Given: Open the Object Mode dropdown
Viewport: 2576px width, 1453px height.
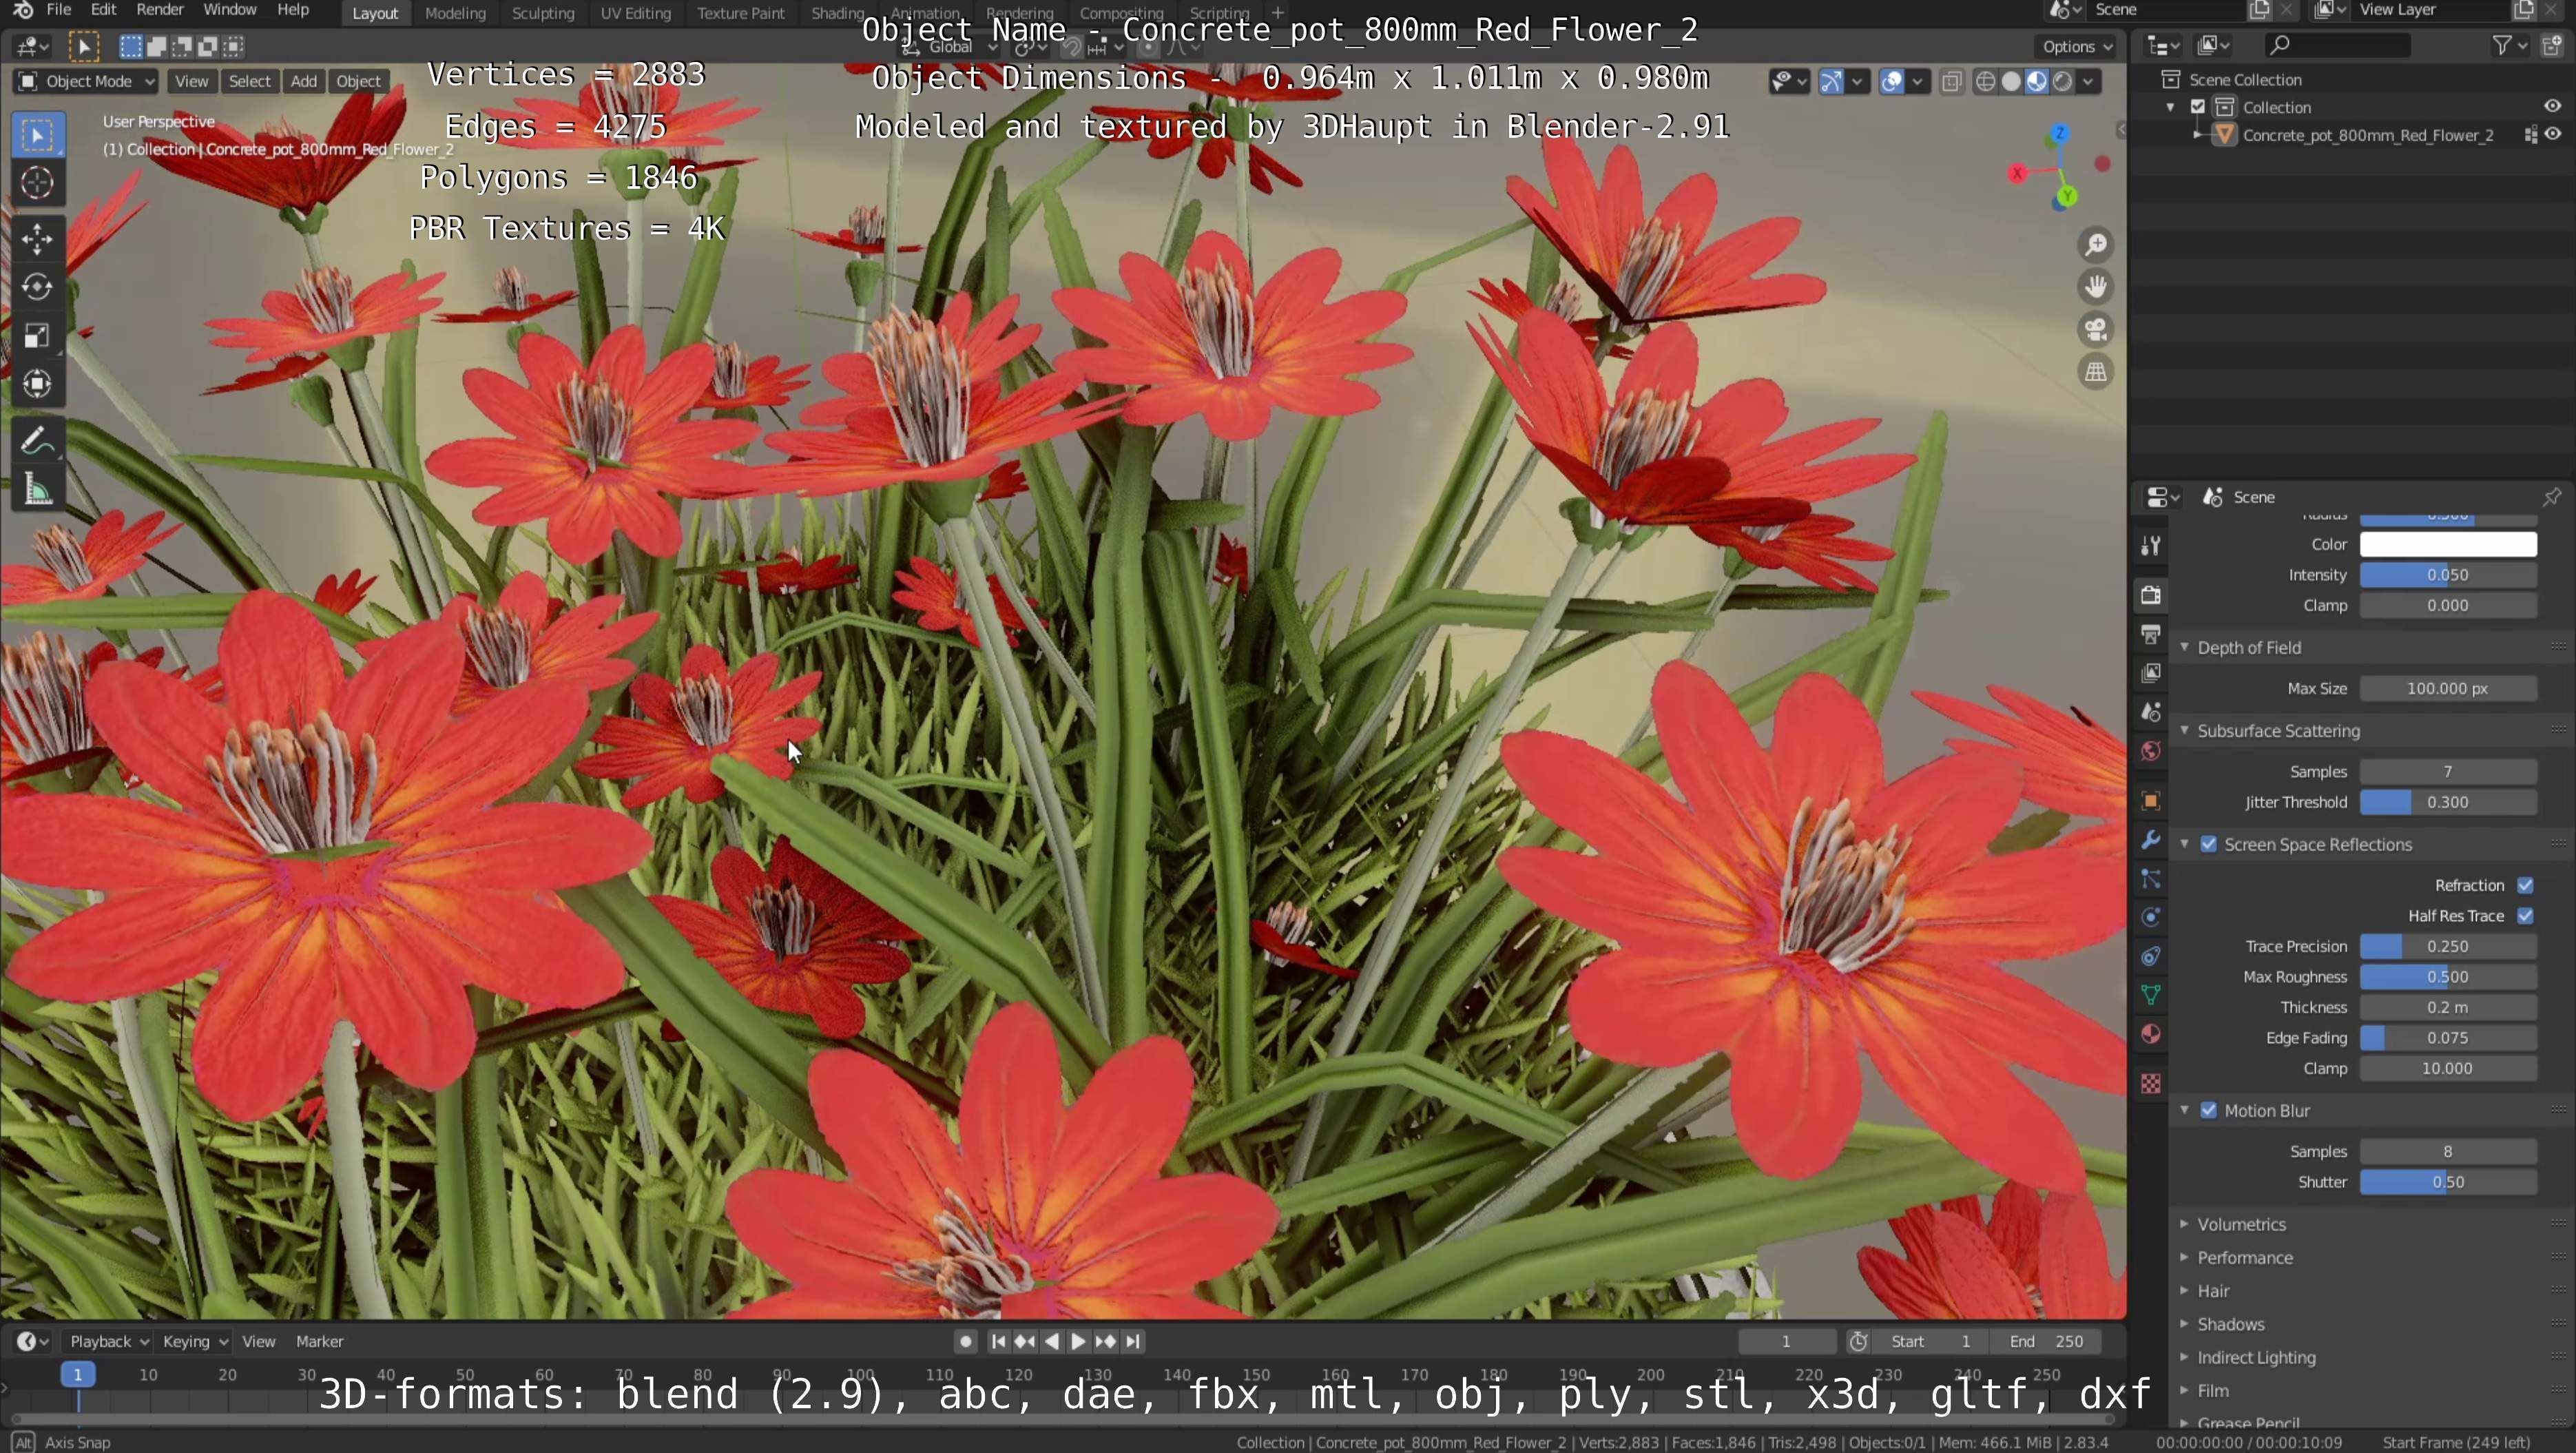Looking at the screenshot, I should [86, 81].
